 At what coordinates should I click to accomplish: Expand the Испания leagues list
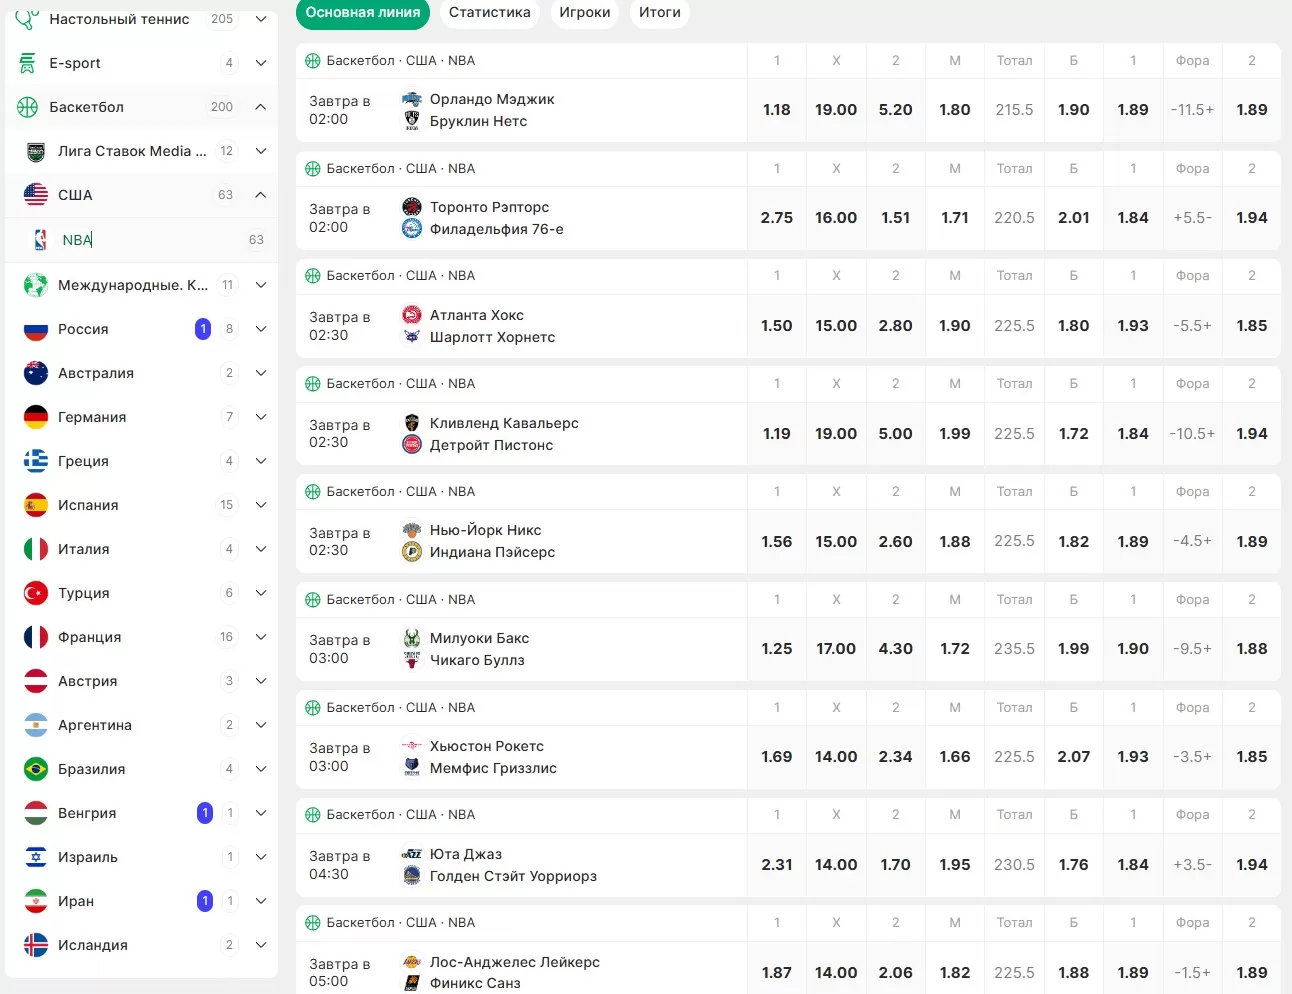[261, 505]
